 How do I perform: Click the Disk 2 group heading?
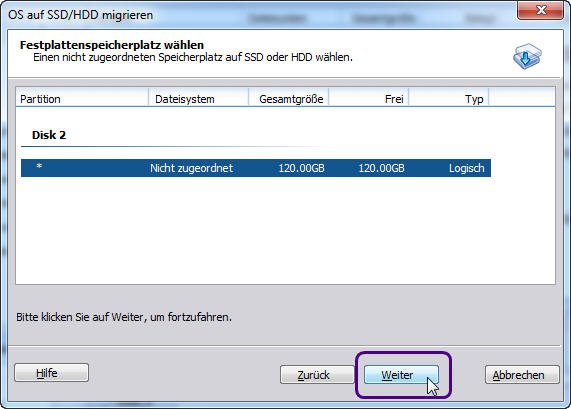[49, 135]
